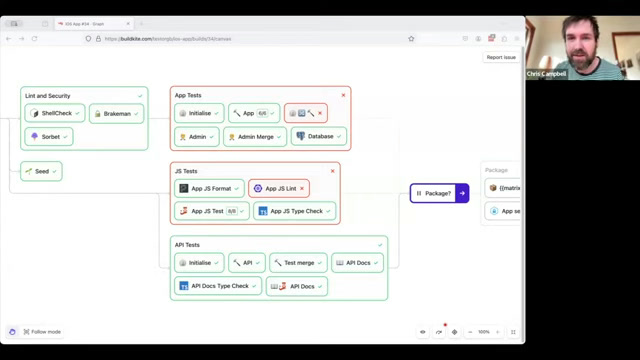Open the failed App JS Lint step
The image size is (640, 360).
tap(279, 189)
